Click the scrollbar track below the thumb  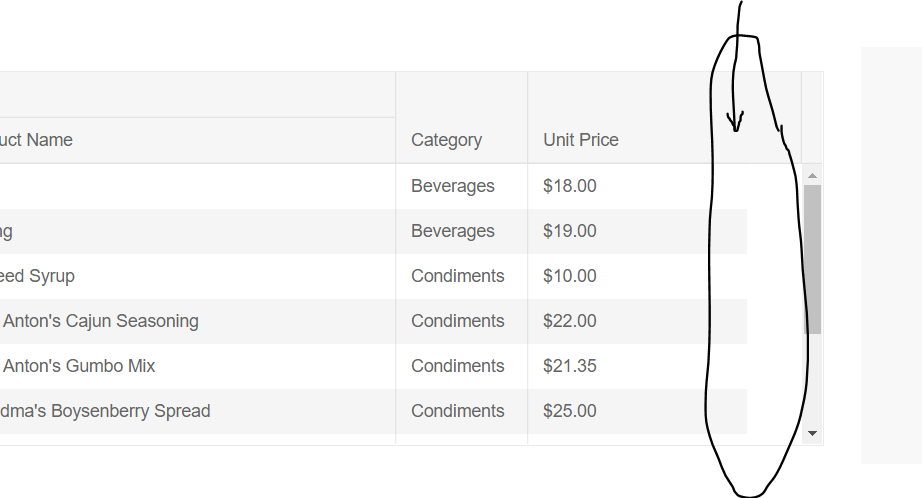(x=812, y=379)
